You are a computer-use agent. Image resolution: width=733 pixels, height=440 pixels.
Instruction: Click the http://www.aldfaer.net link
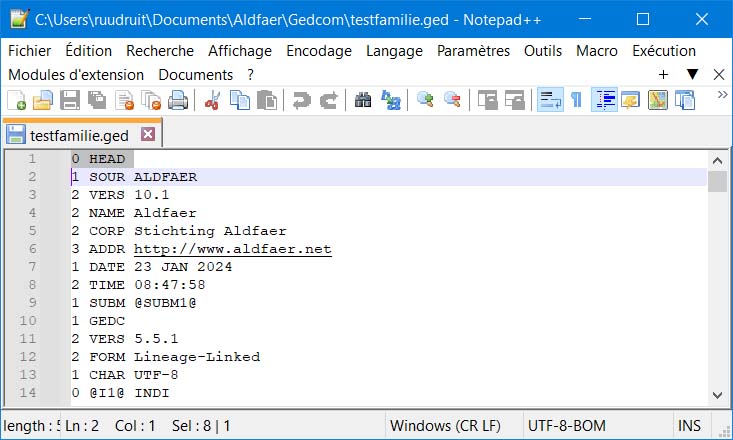pyautogui.click(x=232, y=249)
